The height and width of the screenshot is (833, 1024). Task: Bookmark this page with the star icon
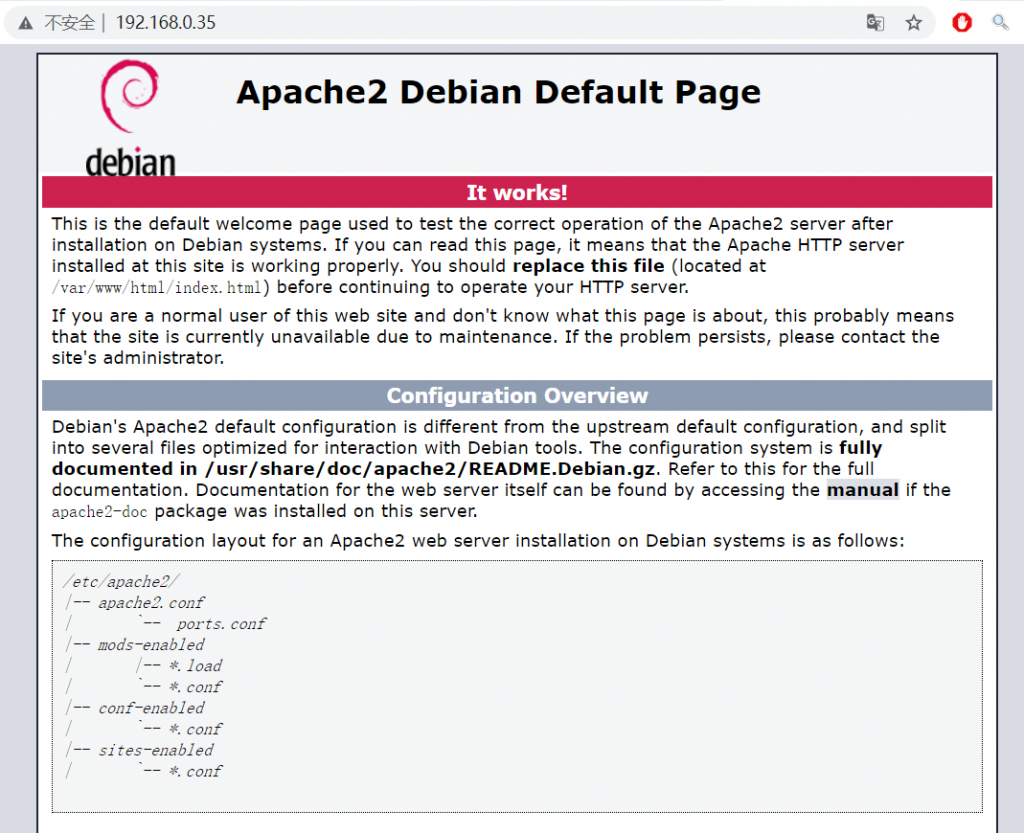click(914, 24)
